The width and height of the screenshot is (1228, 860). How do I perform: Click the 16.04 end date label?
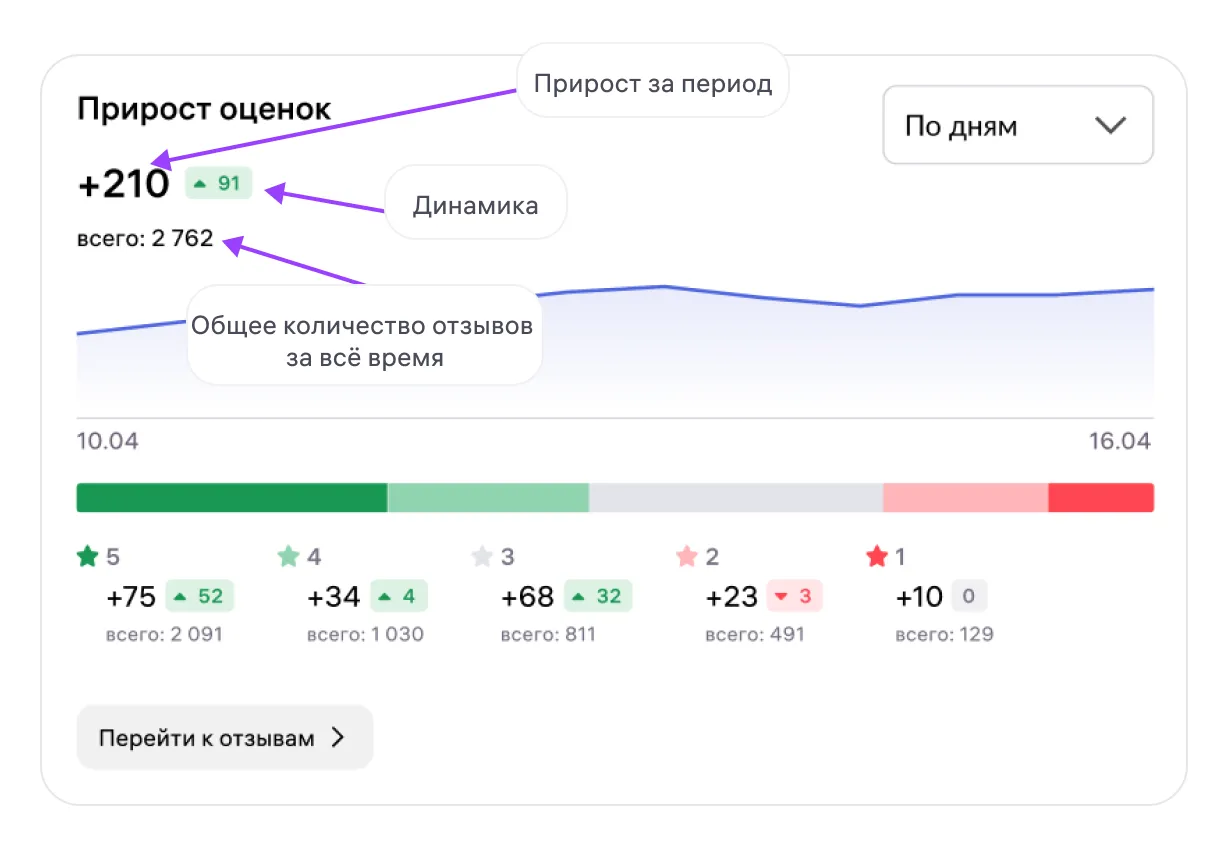point(1120,441)
